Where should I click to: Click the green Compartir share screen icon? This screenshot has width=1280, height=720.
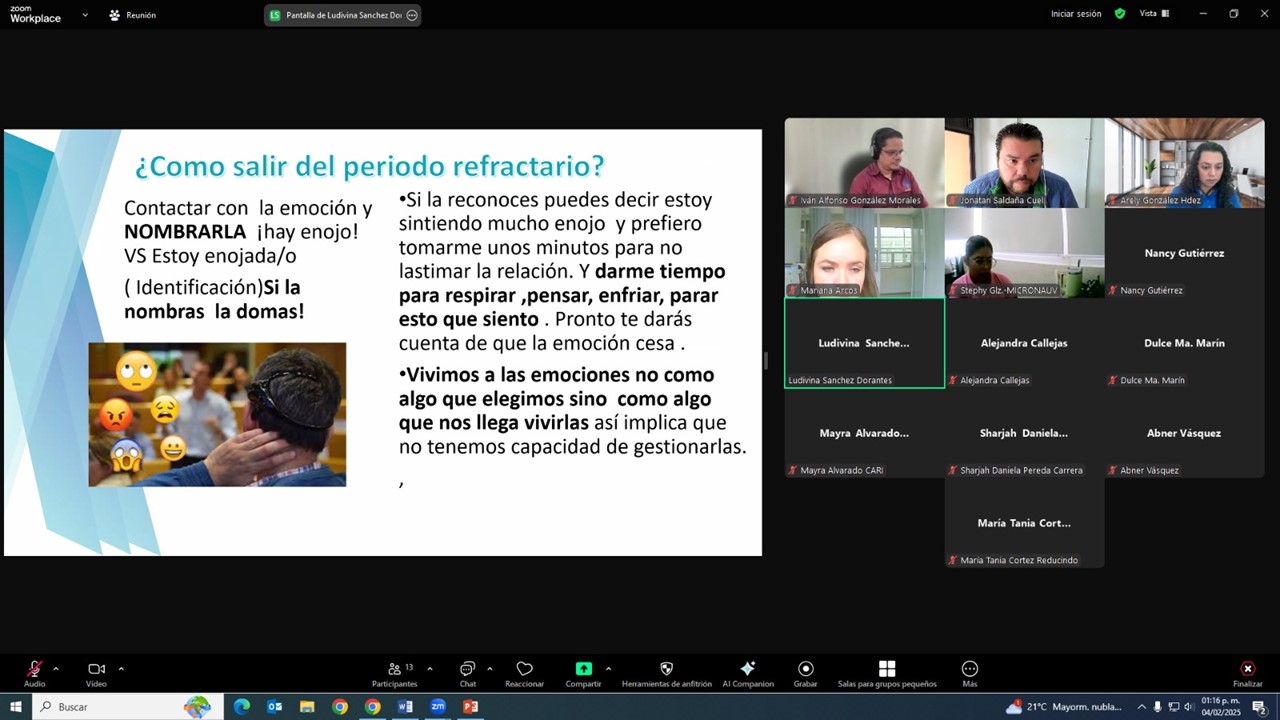pyautogui.click(x=583, y=669)
